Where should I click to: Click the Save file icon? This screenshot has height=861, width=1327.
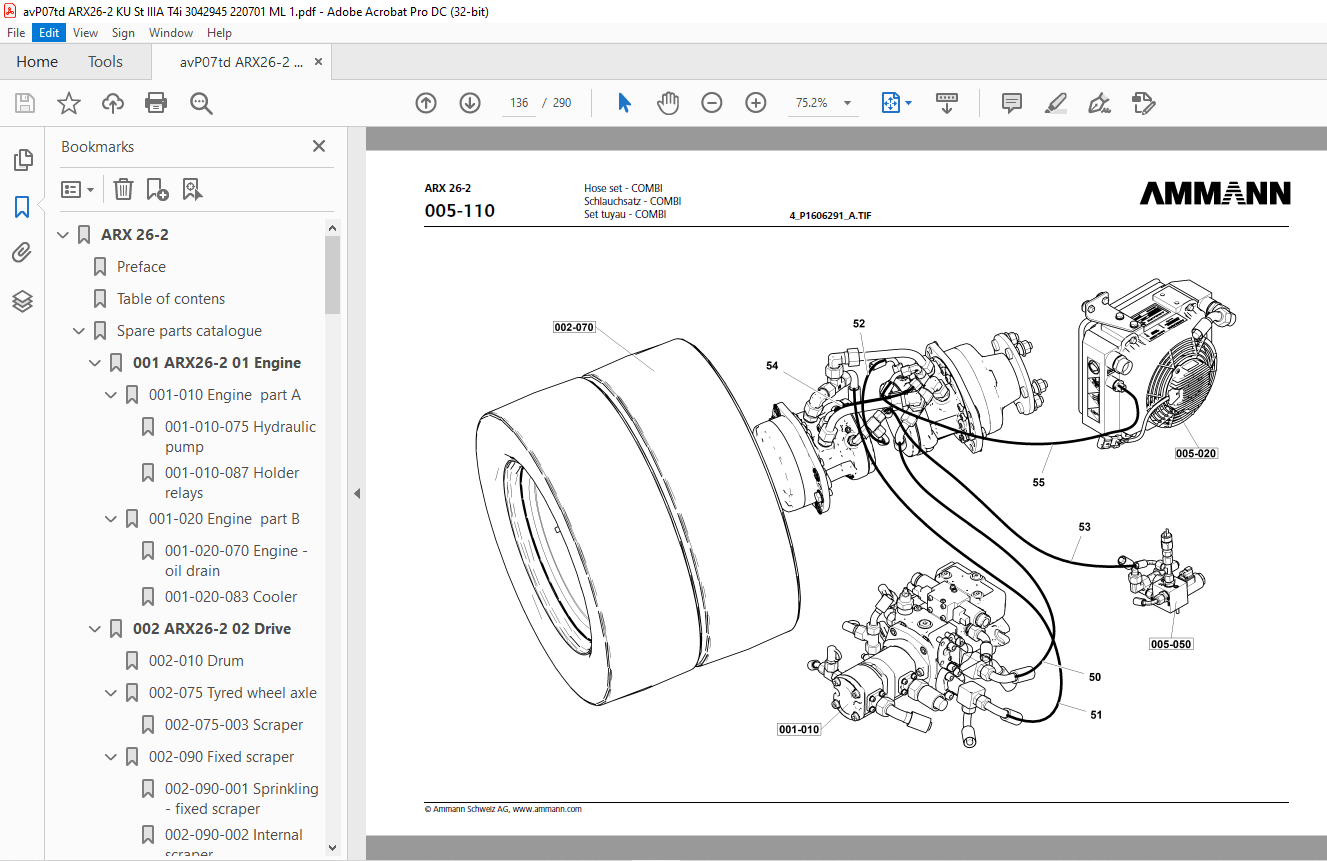25,103
